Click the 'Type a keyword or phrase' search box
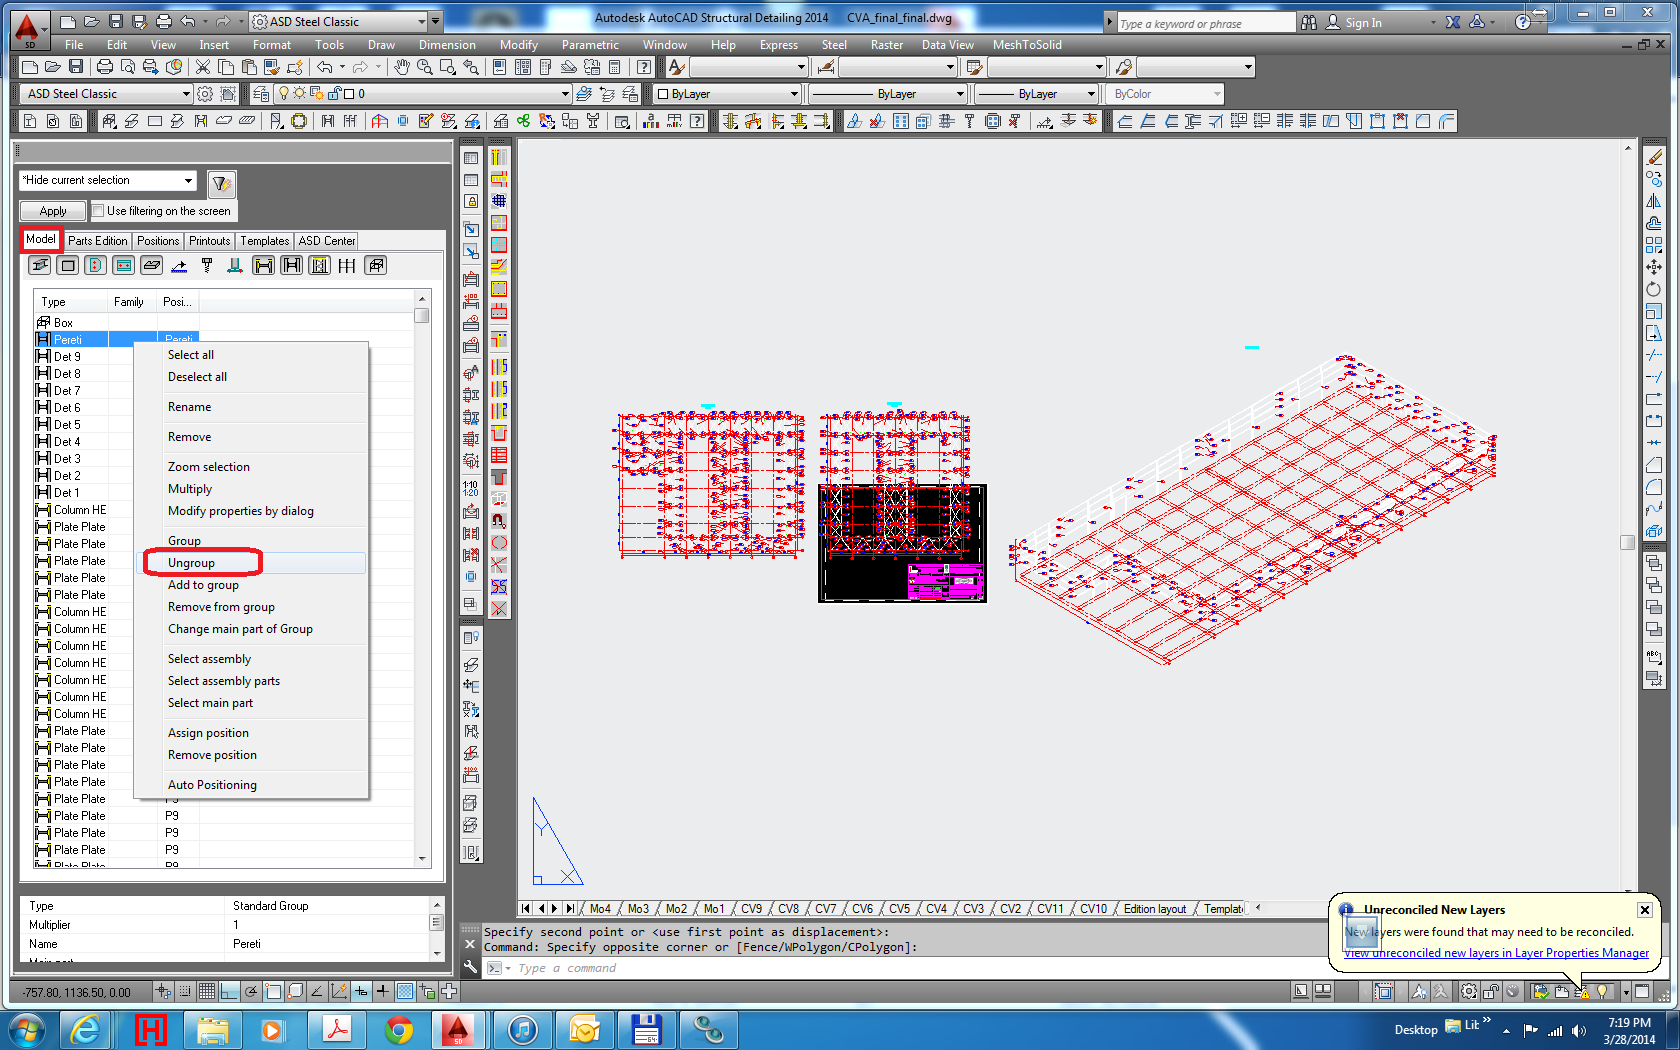The width and height of the screenshot is (1680, 1050). pos(1205,23)
